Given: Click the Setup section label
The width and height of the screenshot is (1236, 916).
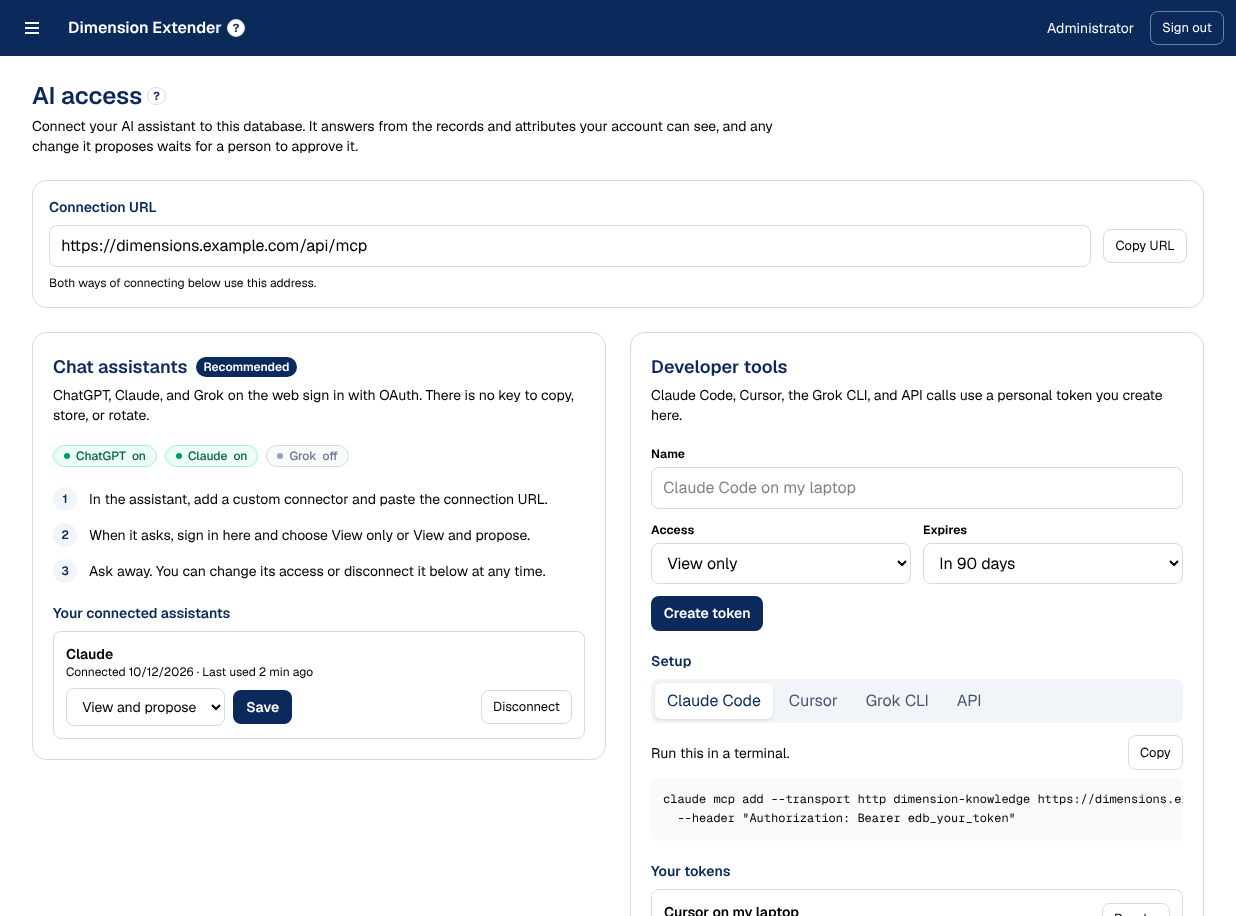Looking at the screenshot, I should coord(671,661).
